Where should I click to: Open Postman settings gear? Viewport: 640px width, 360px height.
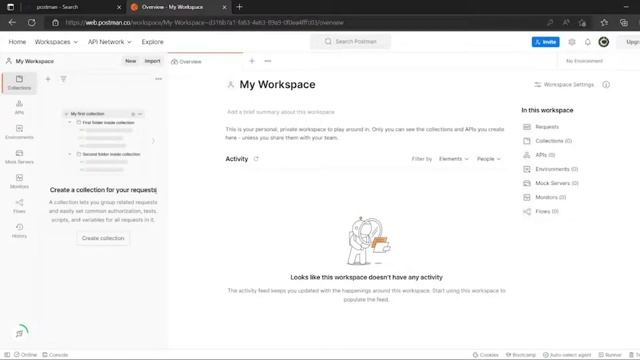click(x=572, y=42)
